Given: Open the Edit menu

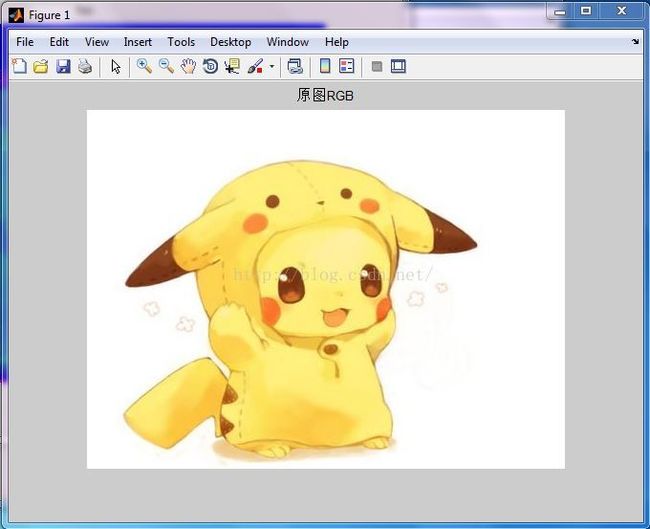Looking at the screenshot, I should [x=59, y=42].
